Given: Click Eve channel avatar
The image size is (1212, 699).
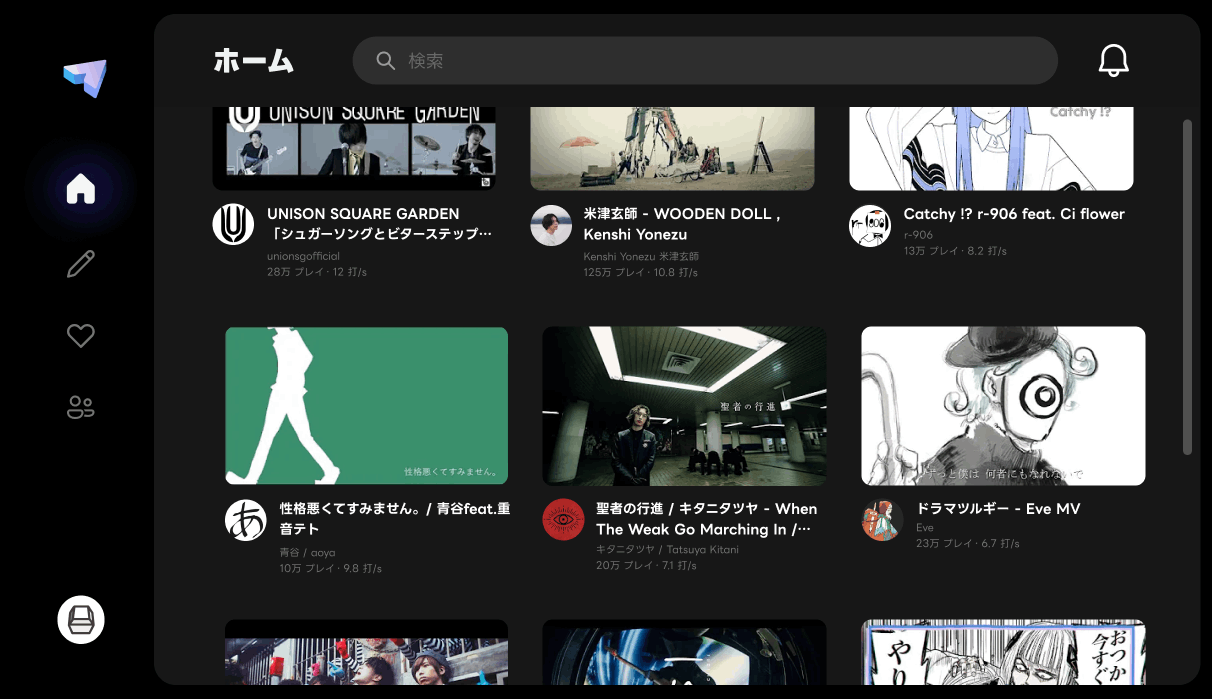Looking at the screenshot, I should pos(882,520).
